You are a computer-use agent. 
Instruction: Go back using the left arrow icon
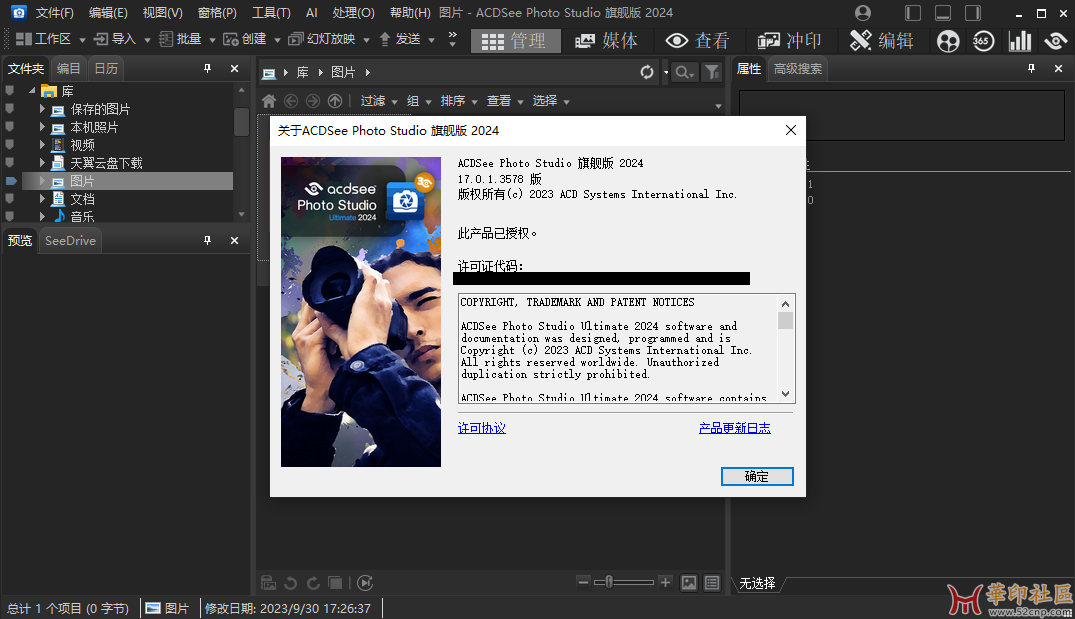[291, 101]
